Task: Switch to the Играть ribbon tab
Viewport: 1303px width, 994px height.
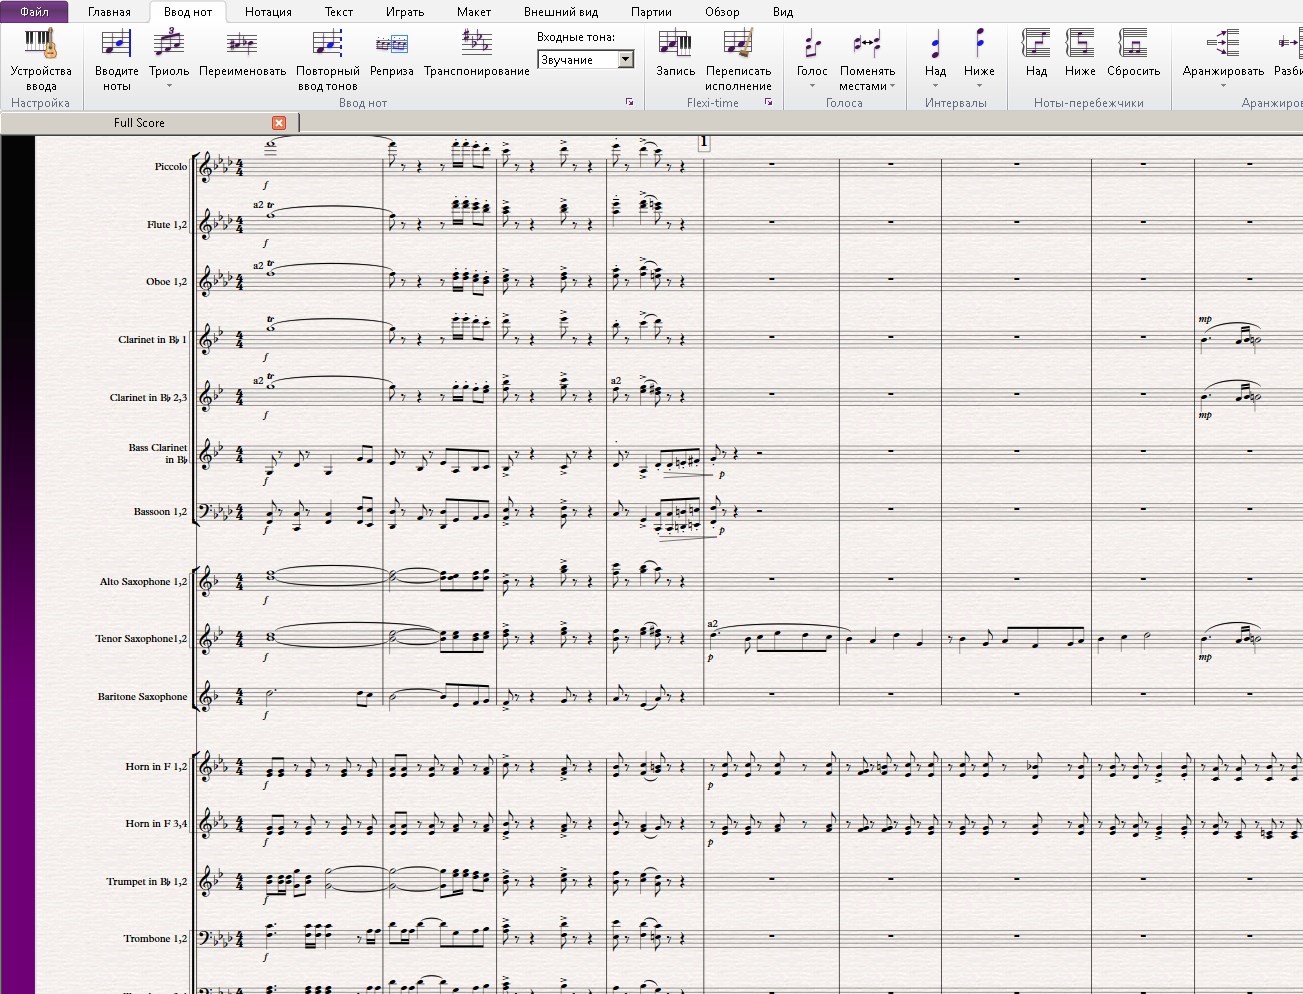Action: 405,12
